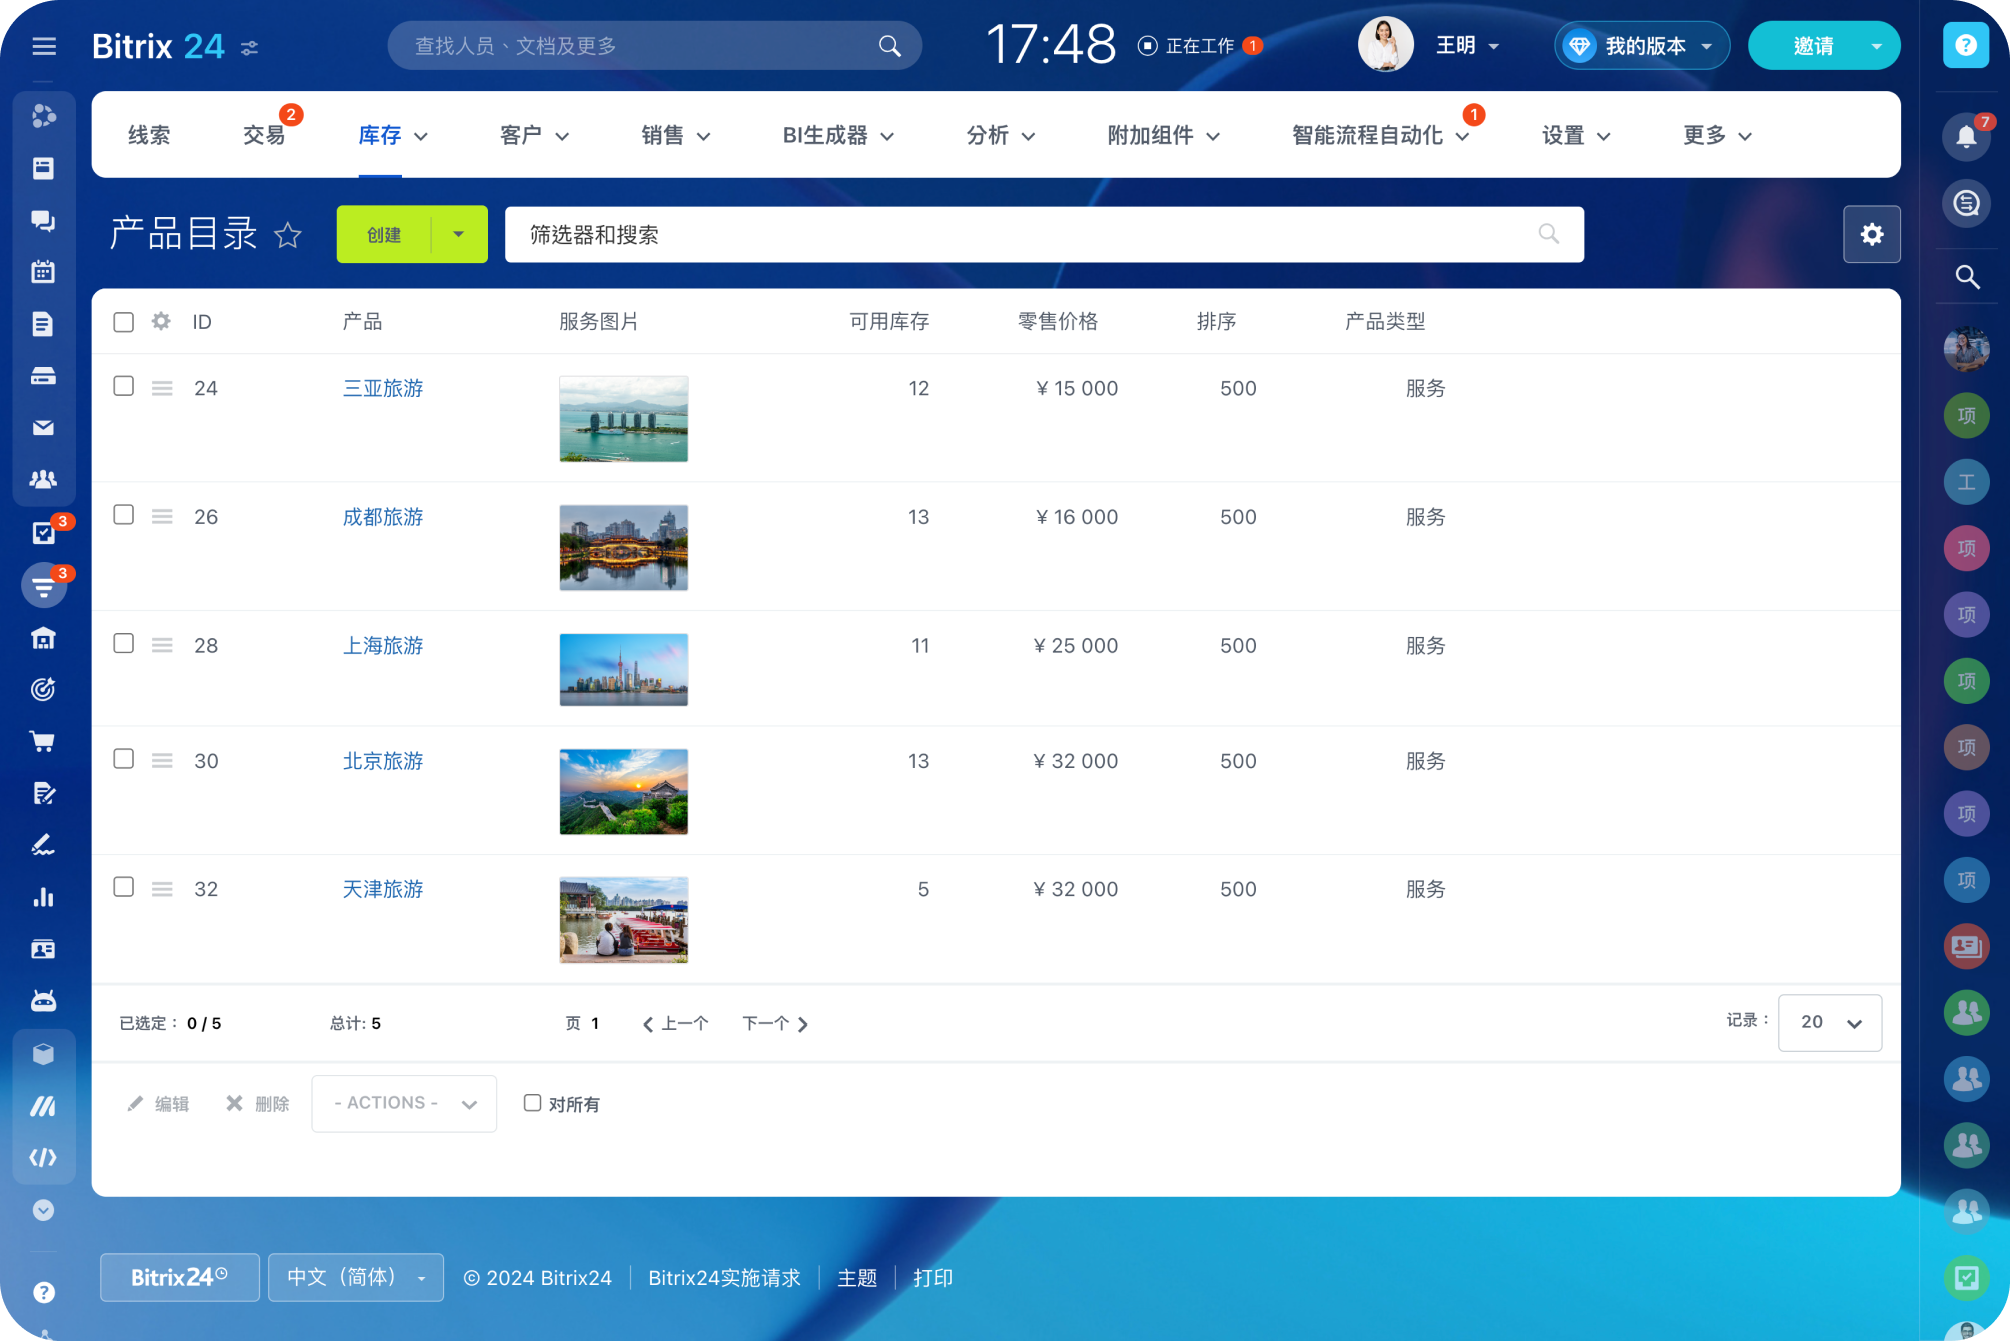
Task: Check the box for 三亚旅游 row
Action: (124, 386)
